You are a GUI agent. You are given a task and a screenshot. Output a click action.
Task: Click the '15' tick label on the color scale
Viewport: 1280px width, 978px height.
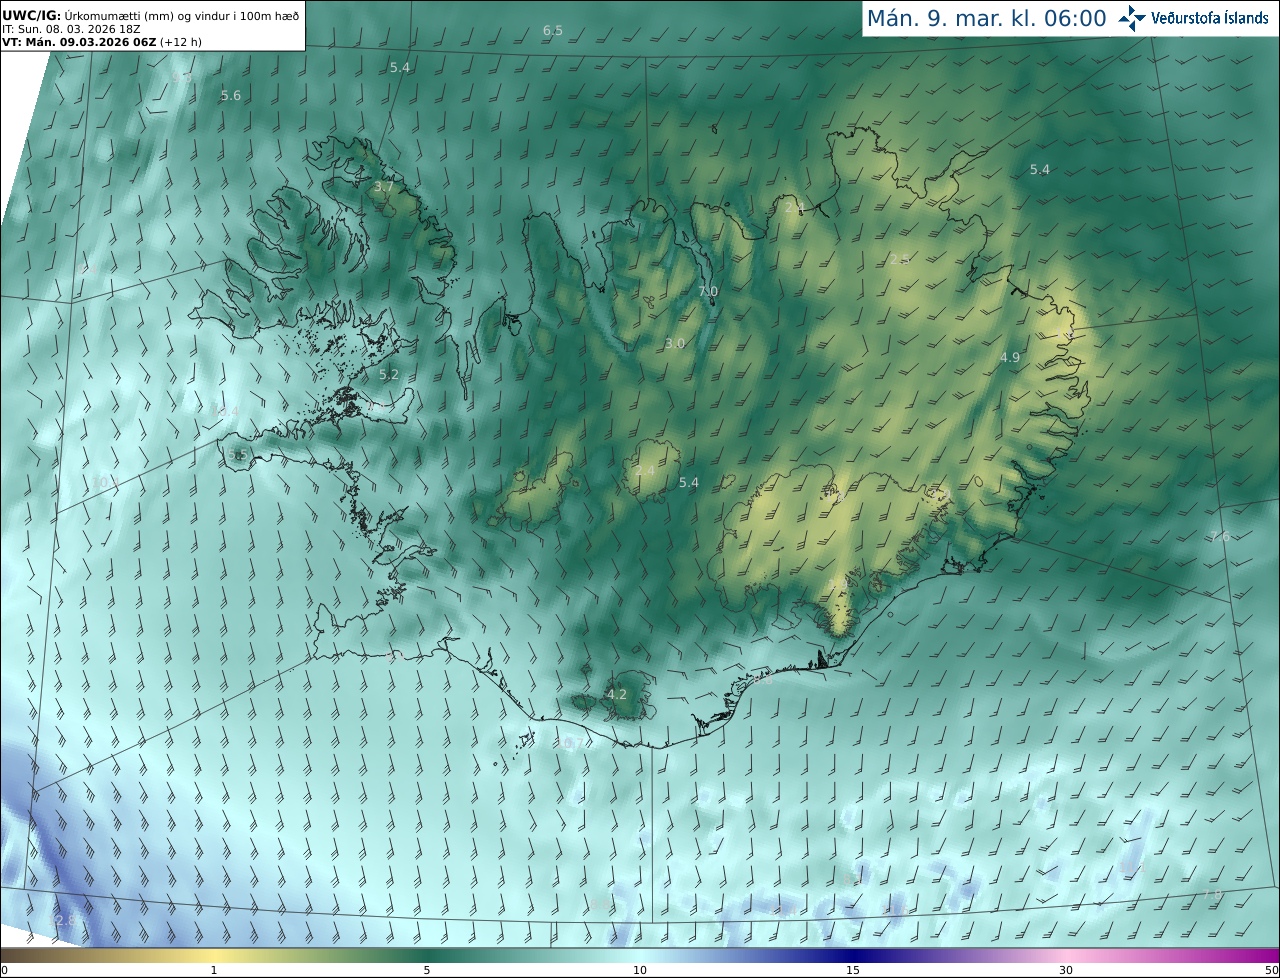853,970
